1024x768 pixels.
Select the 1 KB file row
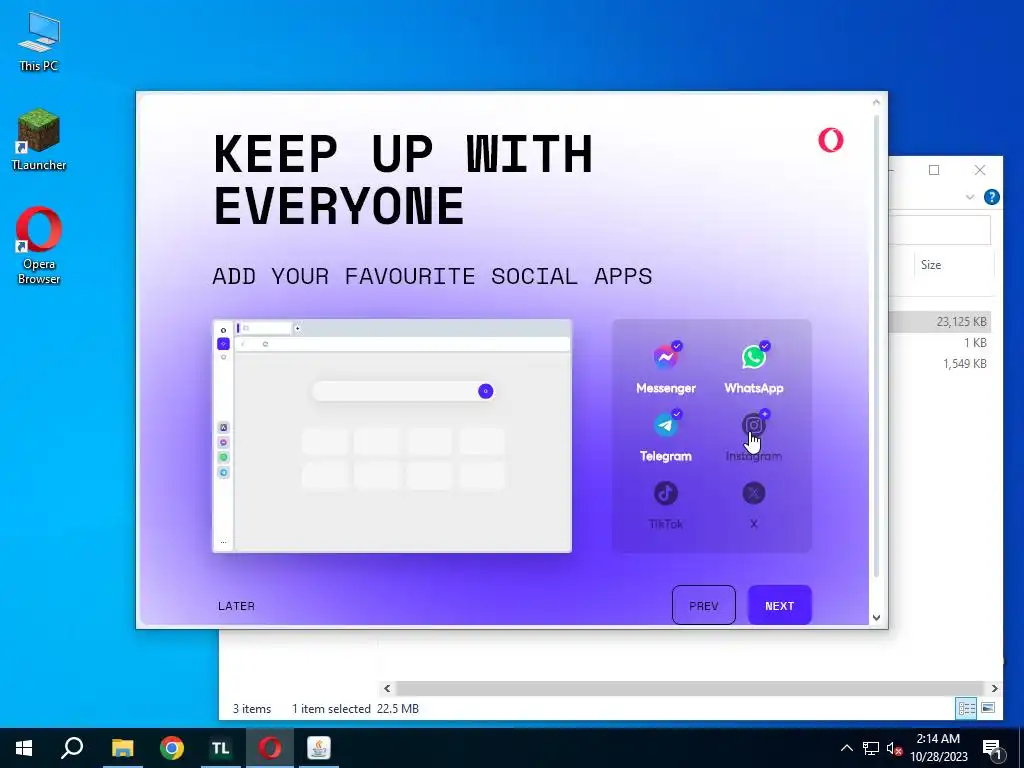pyautogui.click(x=939, y=342)
